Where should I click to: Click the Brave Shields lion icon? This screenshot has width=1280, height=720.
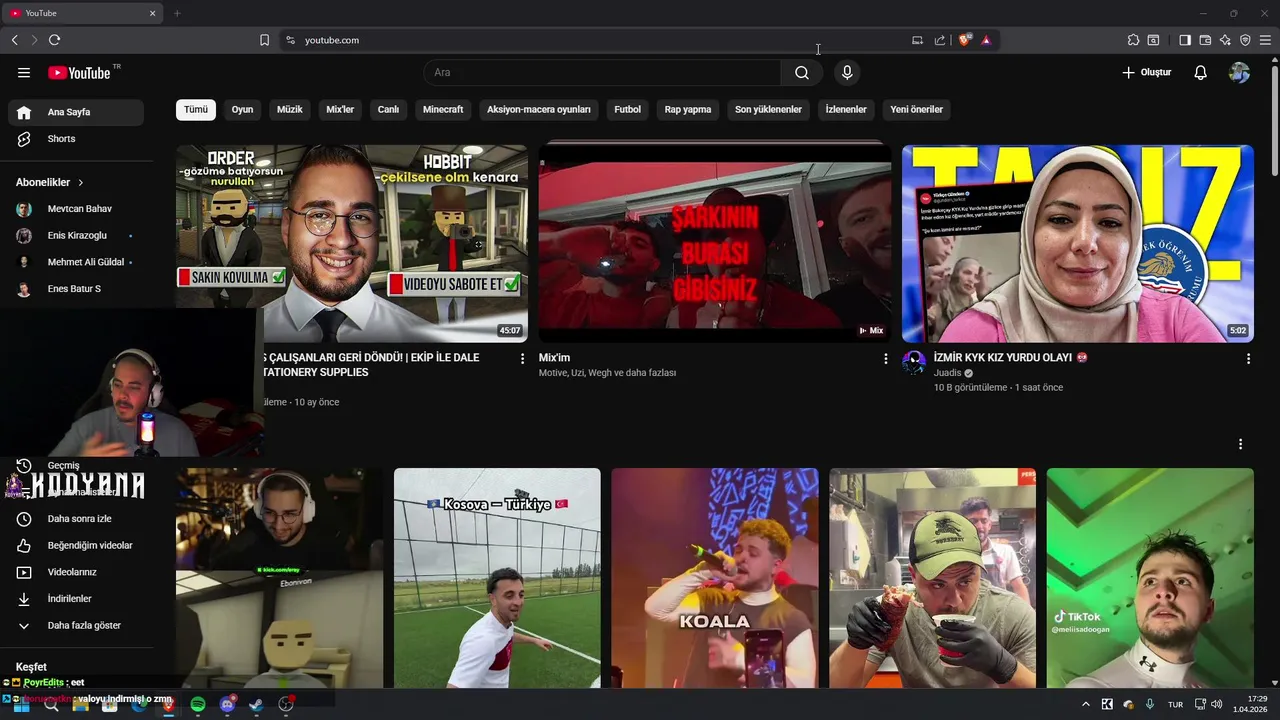[x=964, y=40]
